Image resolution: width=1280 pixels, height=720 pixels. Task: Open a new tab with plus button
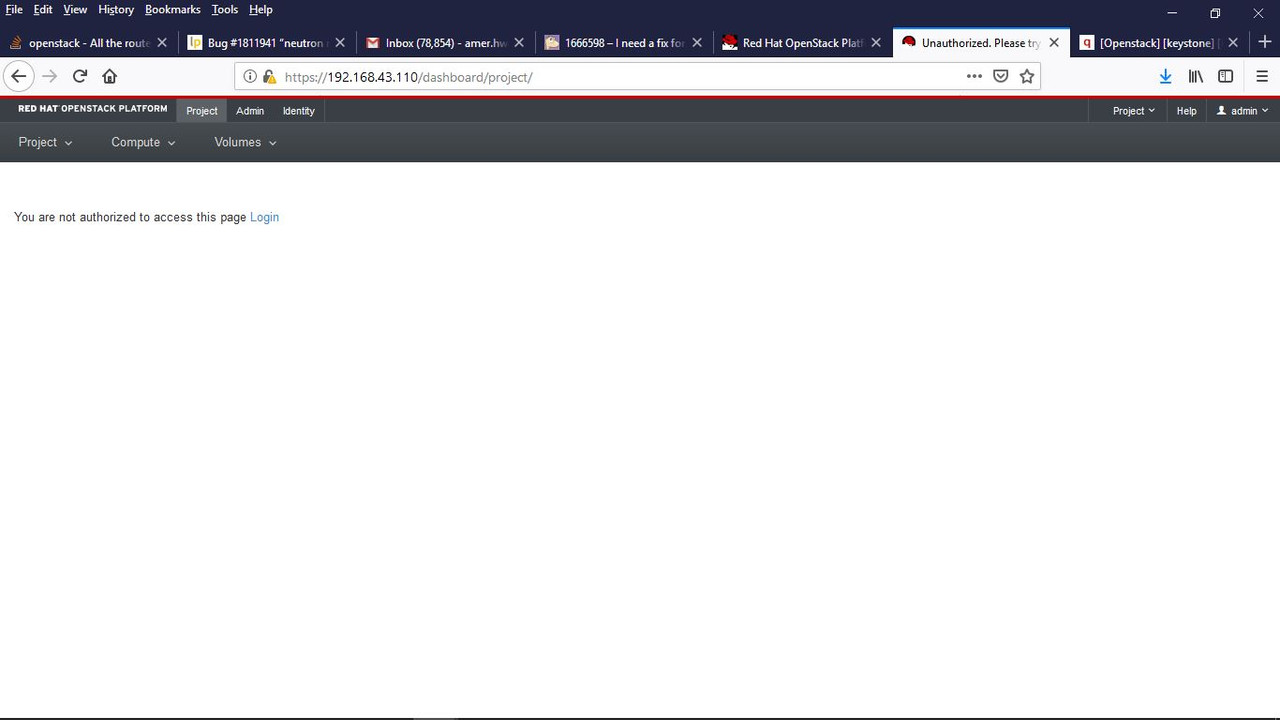click(1264, 42)
